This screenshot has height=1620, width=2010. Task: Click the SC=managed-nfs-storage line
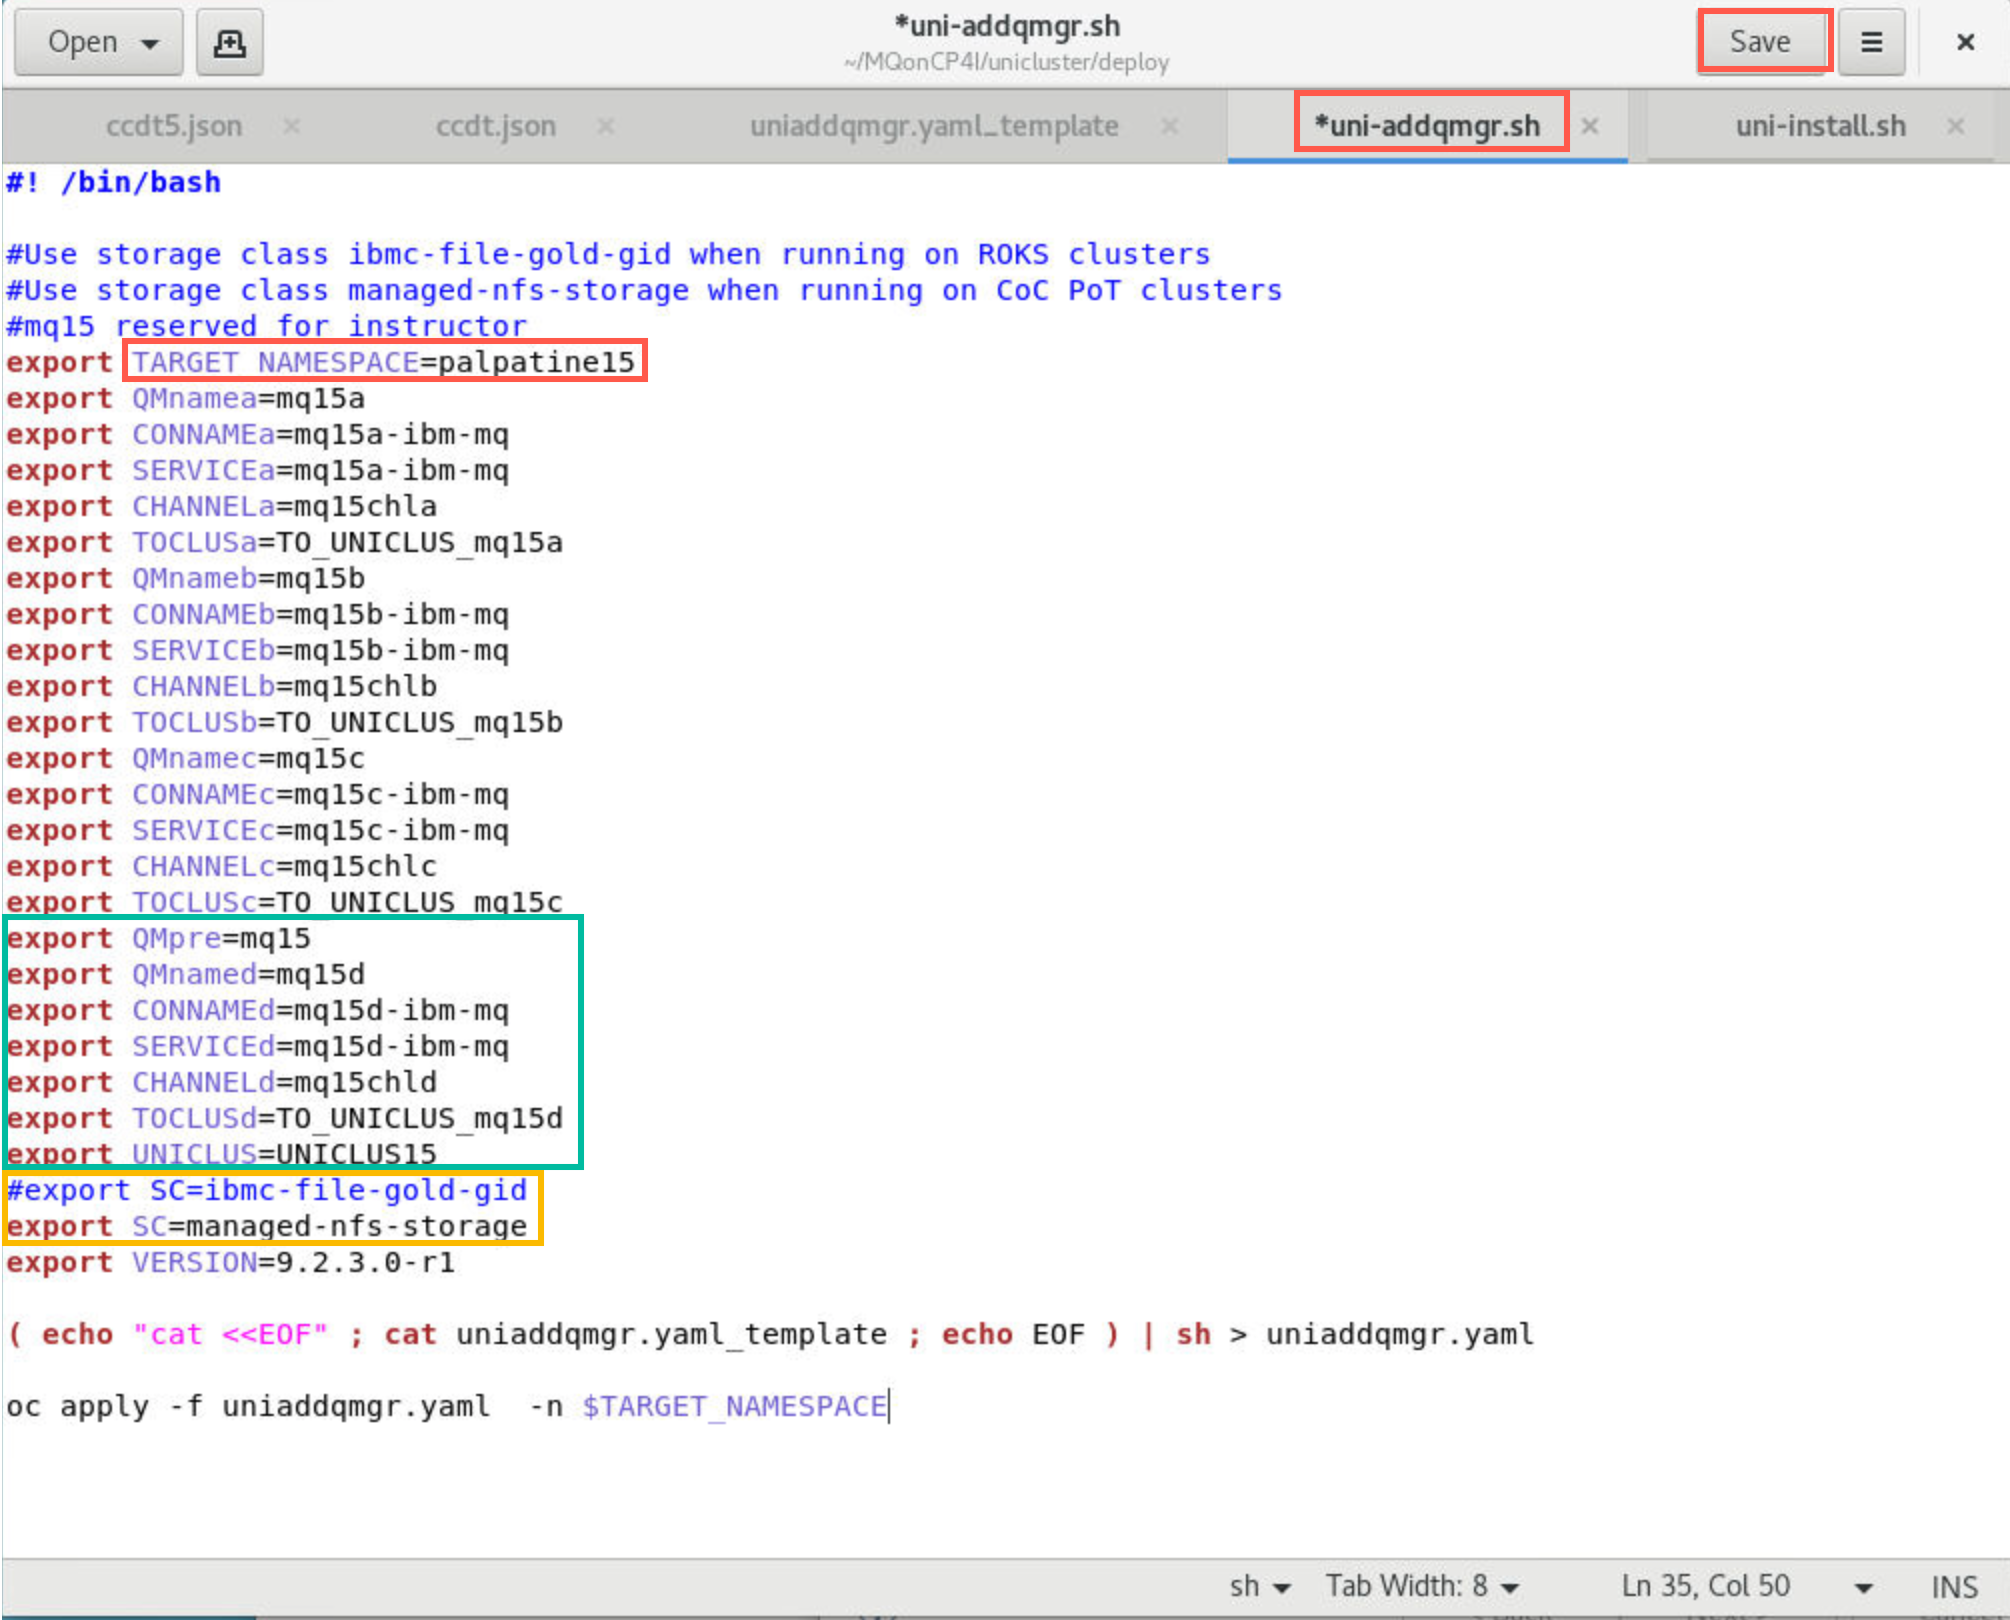(x=267, y=1226)
